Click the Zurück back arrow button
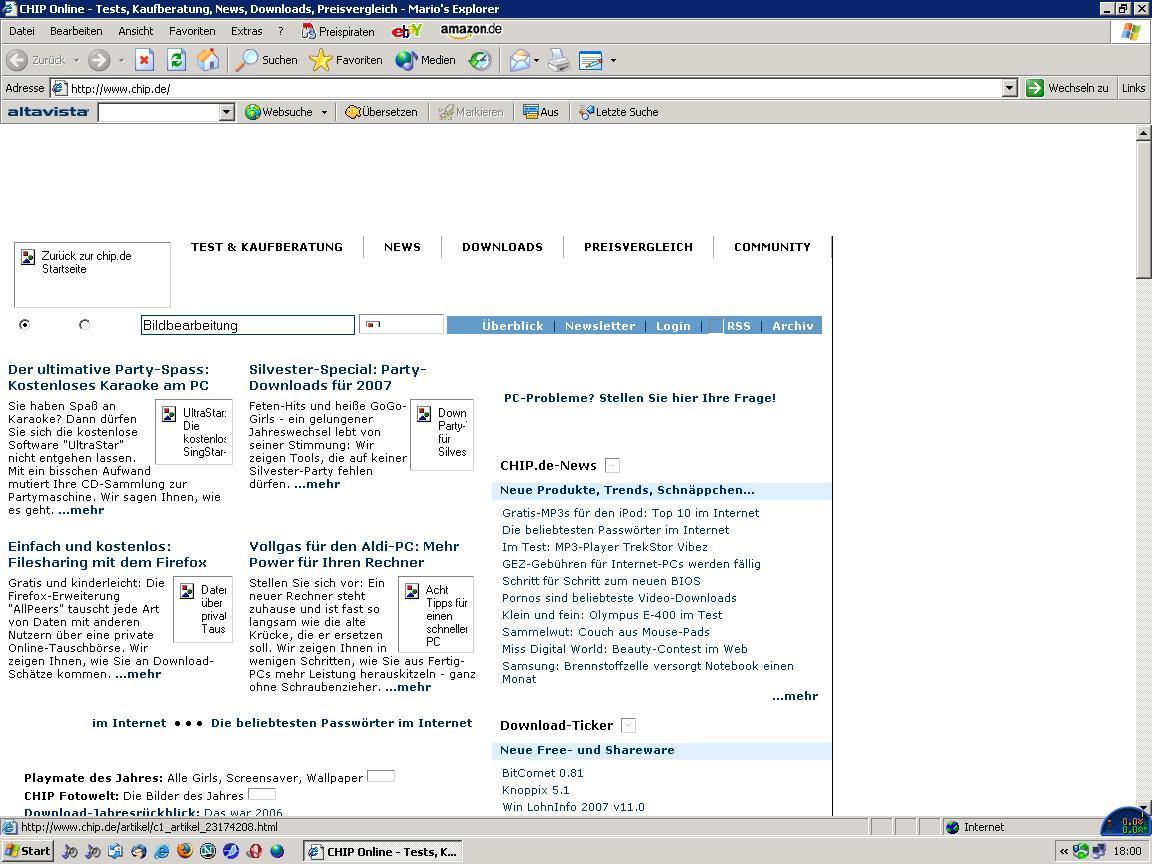This screenshot has height=864, width=1152. (x=35, y=60)
